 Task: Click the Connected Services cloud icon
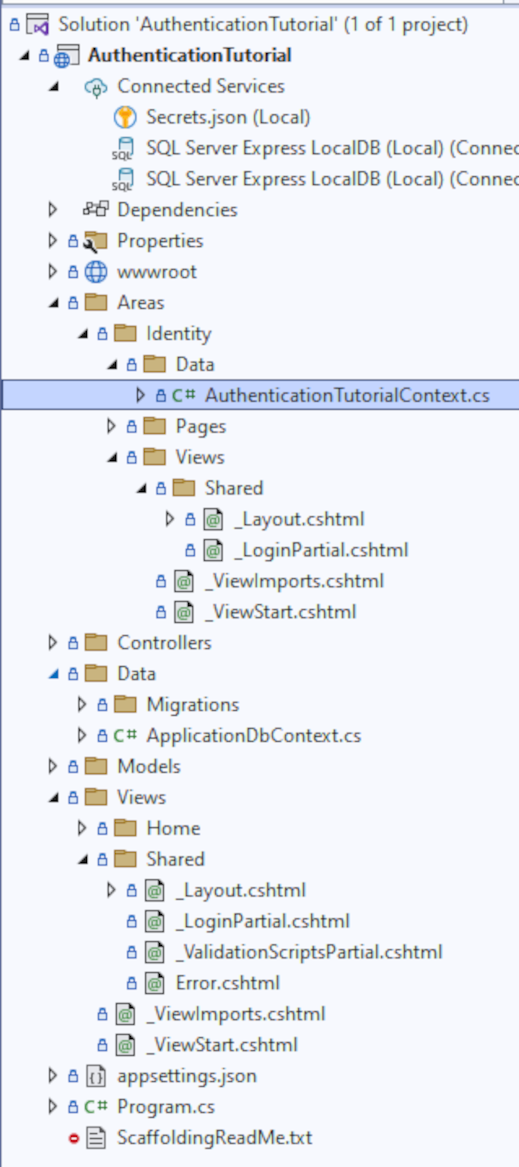pos(95,86)
